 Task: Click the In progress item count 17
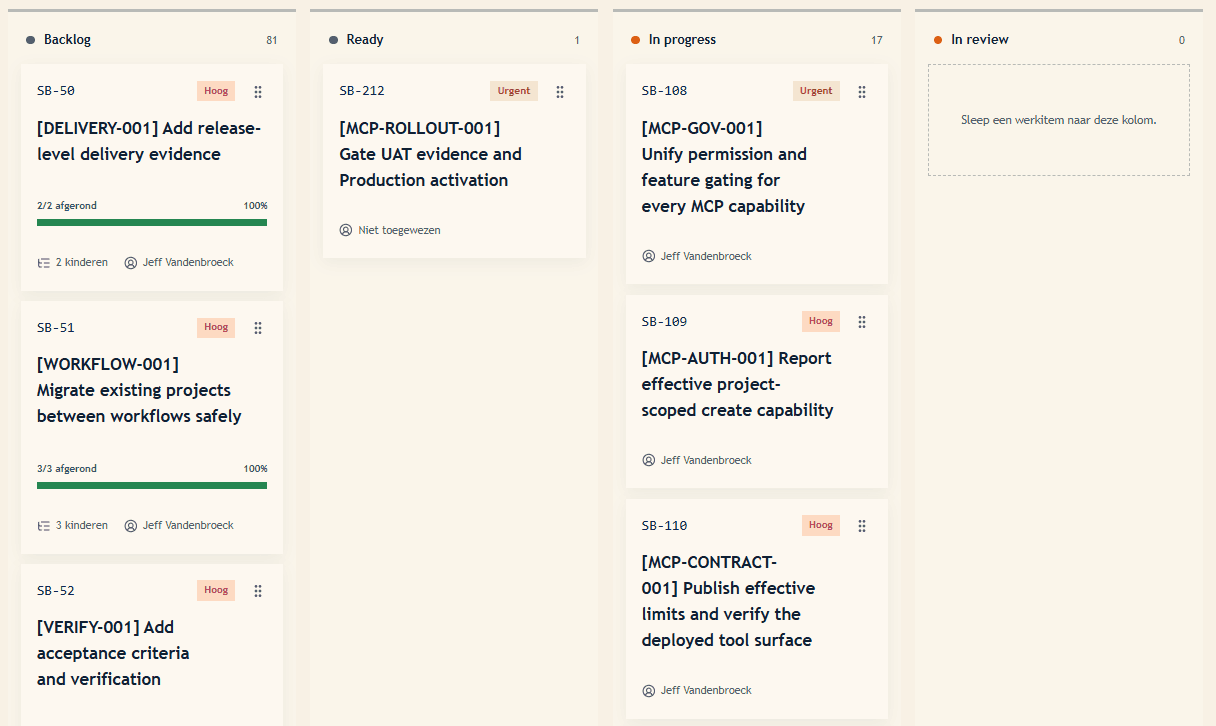coord(877,41)
